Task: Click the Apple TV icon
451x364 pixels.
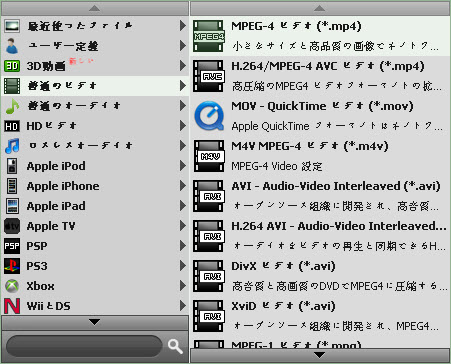Action: tap(12, 226)
